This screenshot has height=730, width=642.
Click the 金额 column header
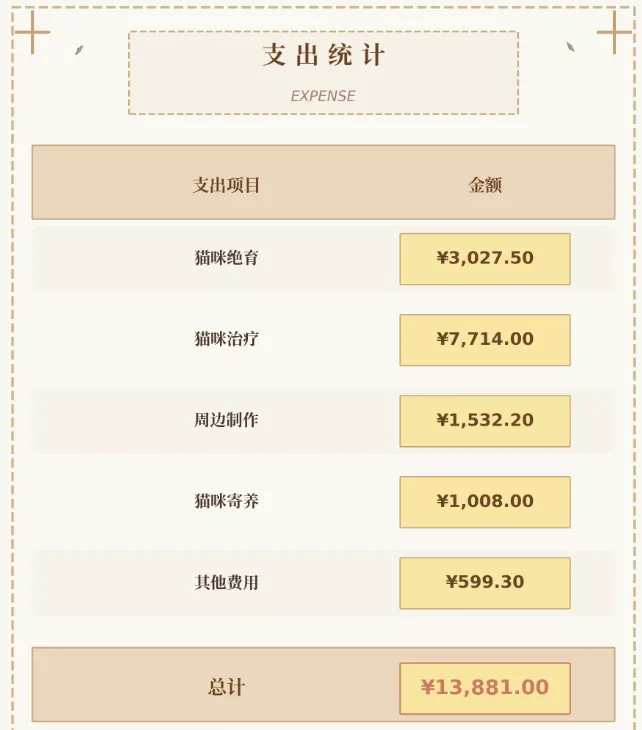tap(485, 185)
